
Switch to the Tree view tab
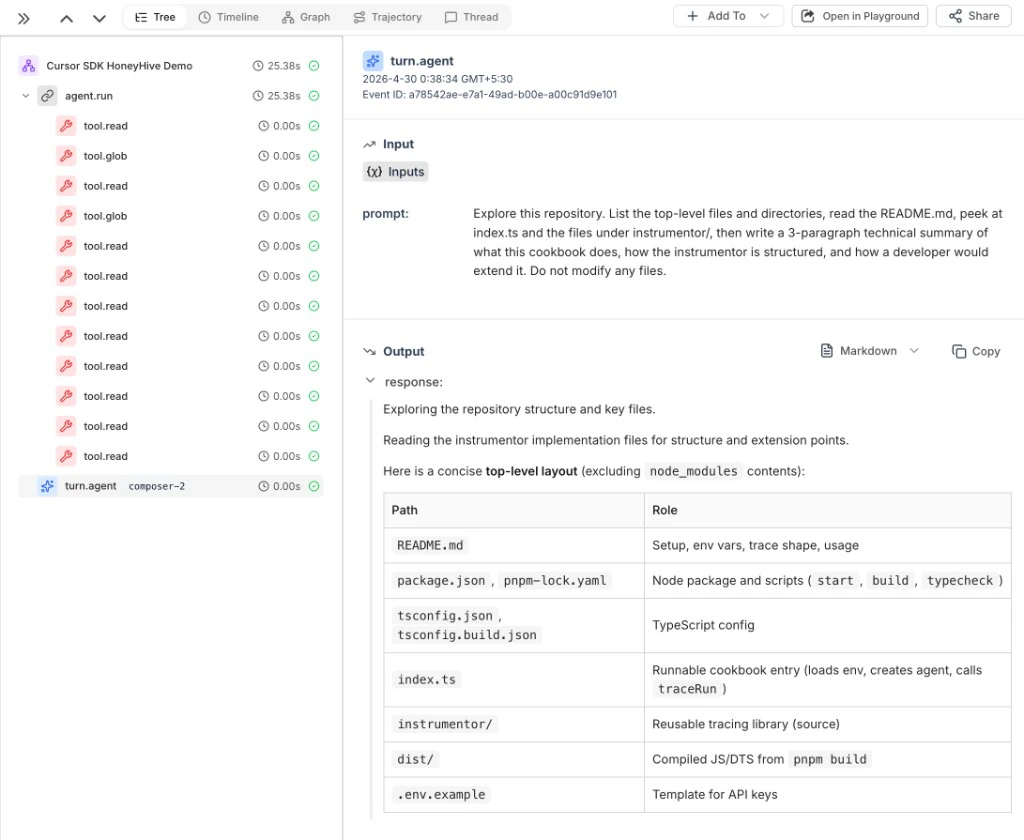(155, 17)
